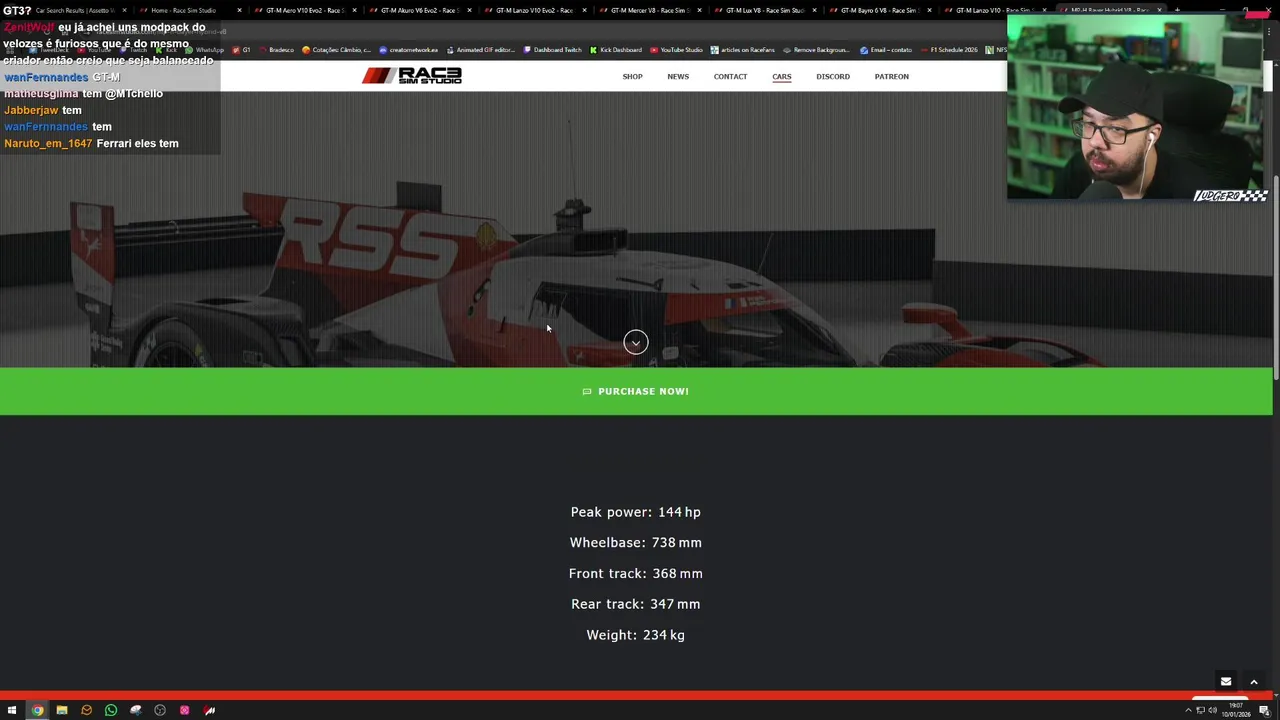Open the articles on RaceFans bookmark
Screen dimensions: 1280x720
(x=743, y=50)
